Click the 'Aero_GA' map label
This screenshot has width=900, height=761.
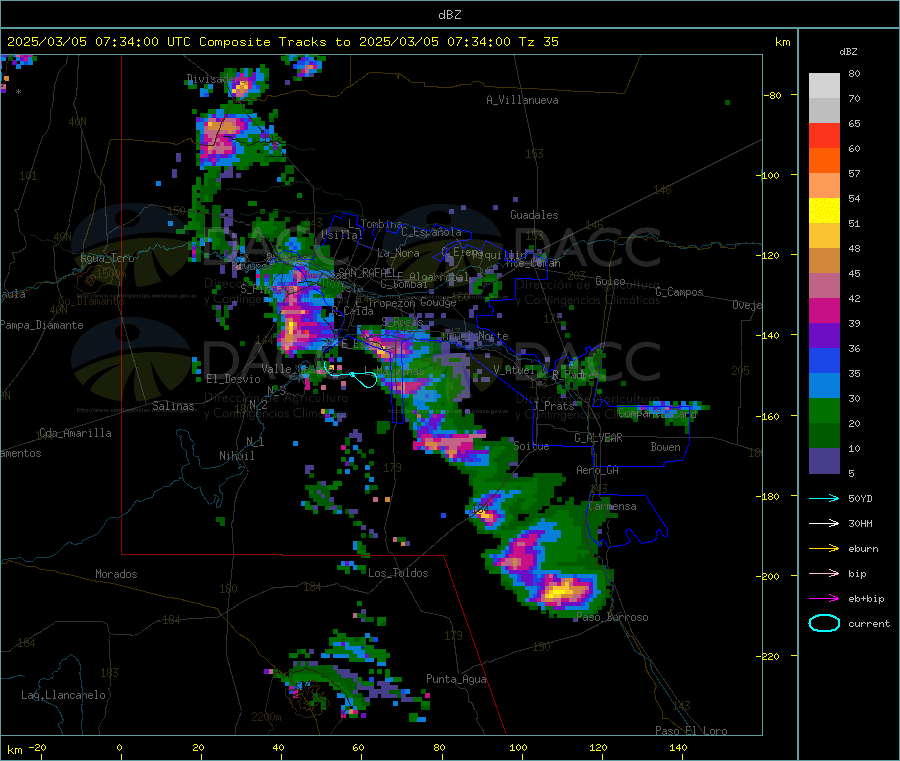coord(597,470)
